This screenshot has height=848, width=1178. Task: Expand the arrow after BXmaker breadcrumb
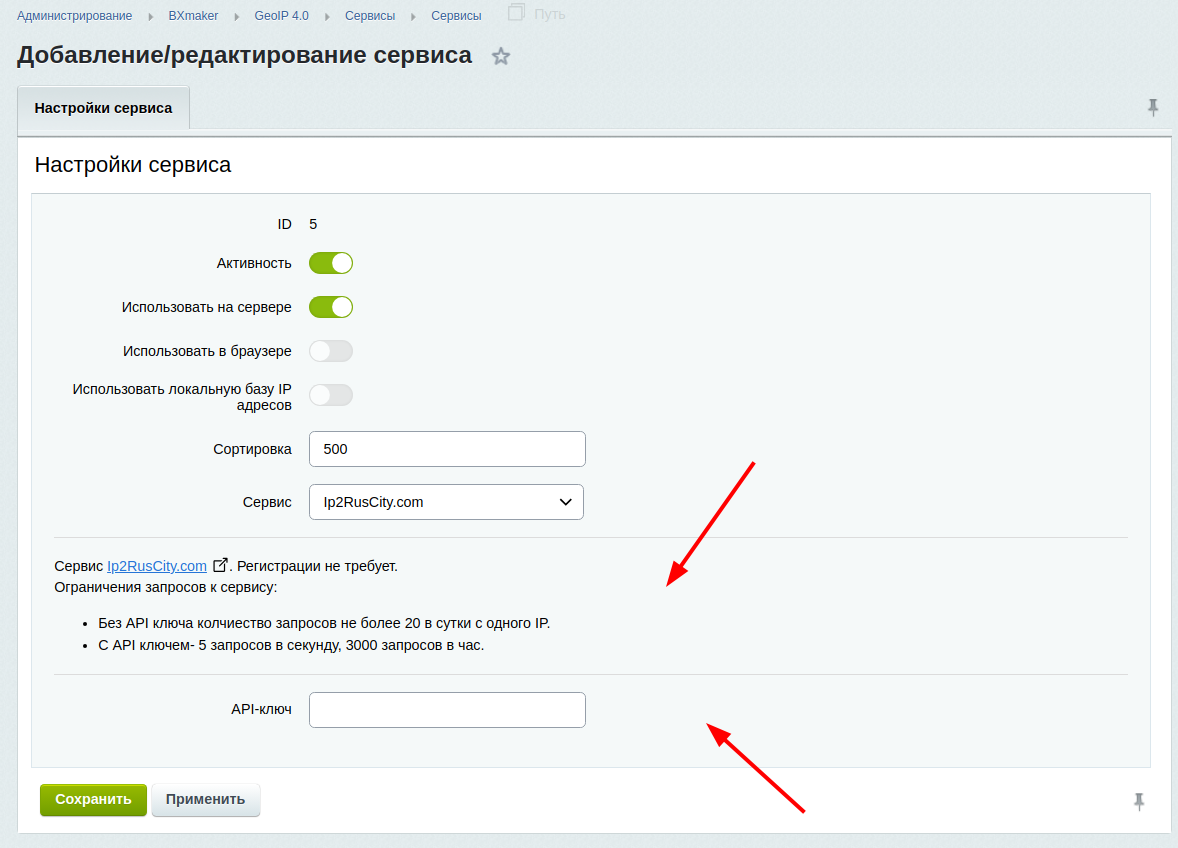[x=236, y=16]
